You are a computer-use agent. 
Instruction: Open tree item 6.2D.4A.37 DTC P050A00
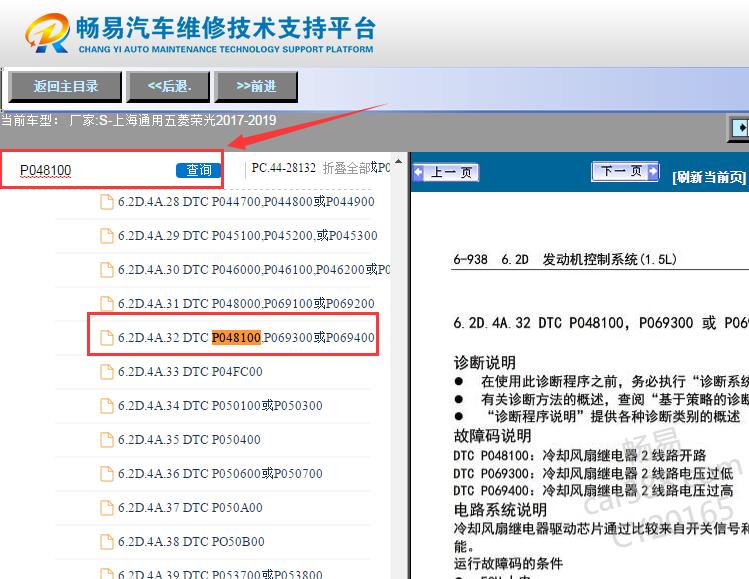click(190, 507)
